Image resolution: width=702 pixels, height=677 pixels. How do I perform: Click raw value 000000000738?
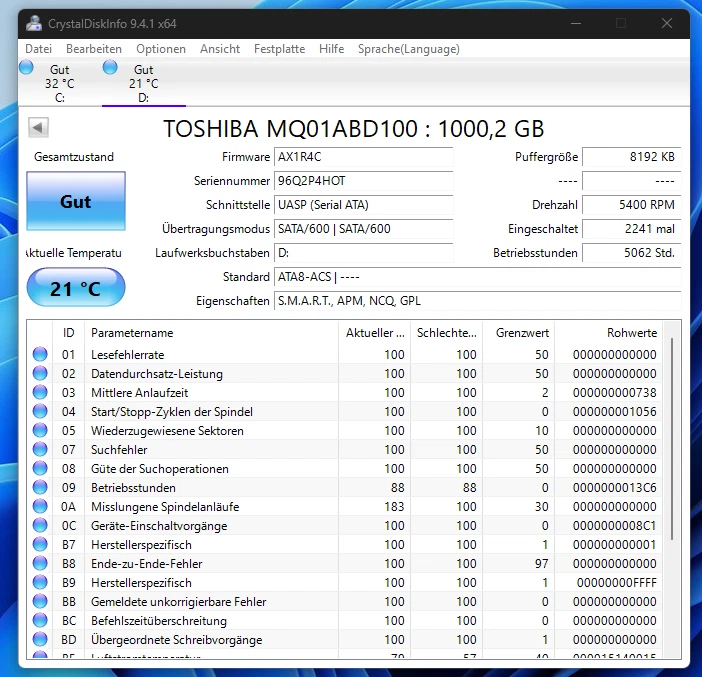coord(614,393)
